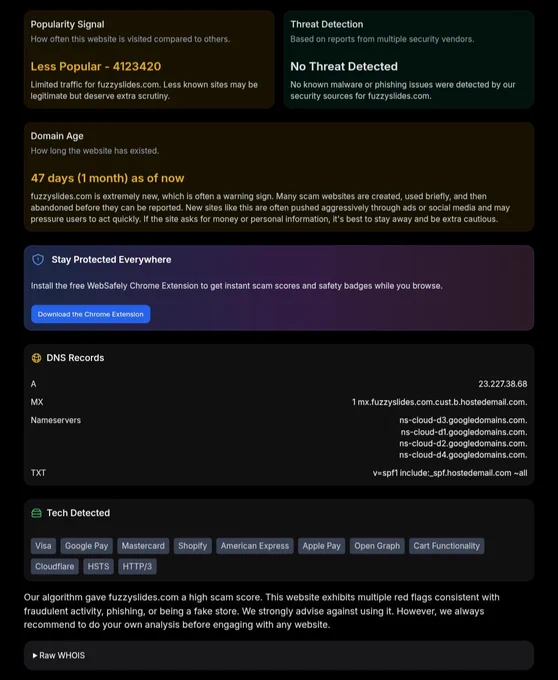Click the globe icon next to DNS Records
This screenshot has height=680, width=558.
tap(36, 358)
